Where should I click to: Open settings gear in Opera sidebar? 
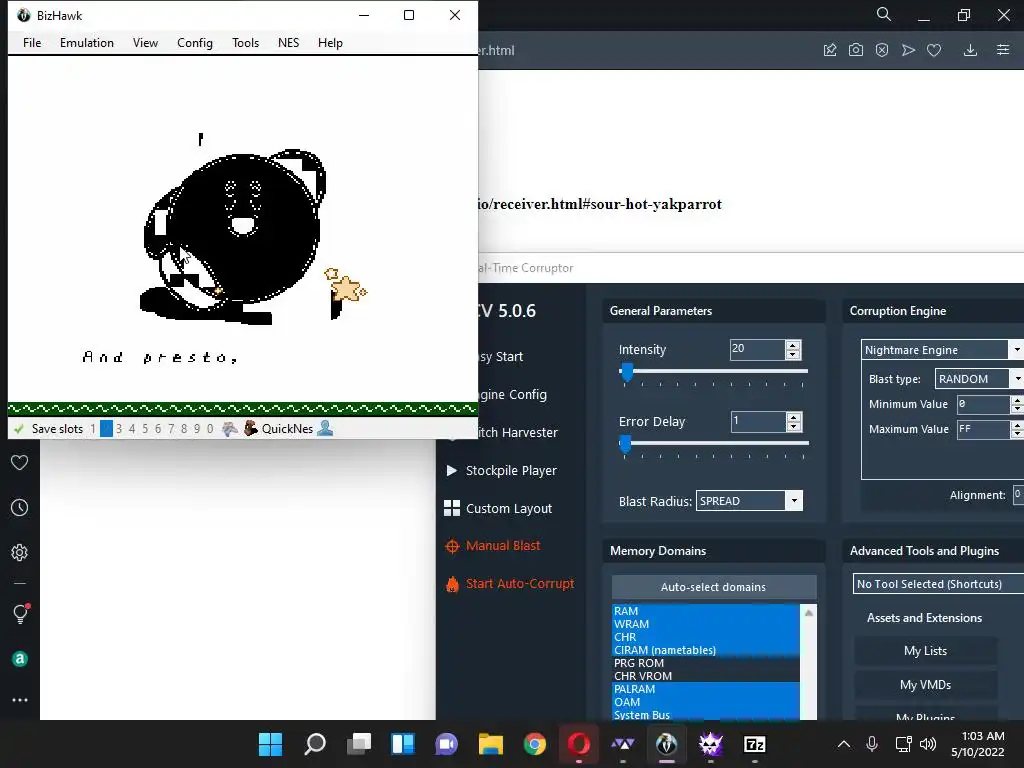coord(20,552)
